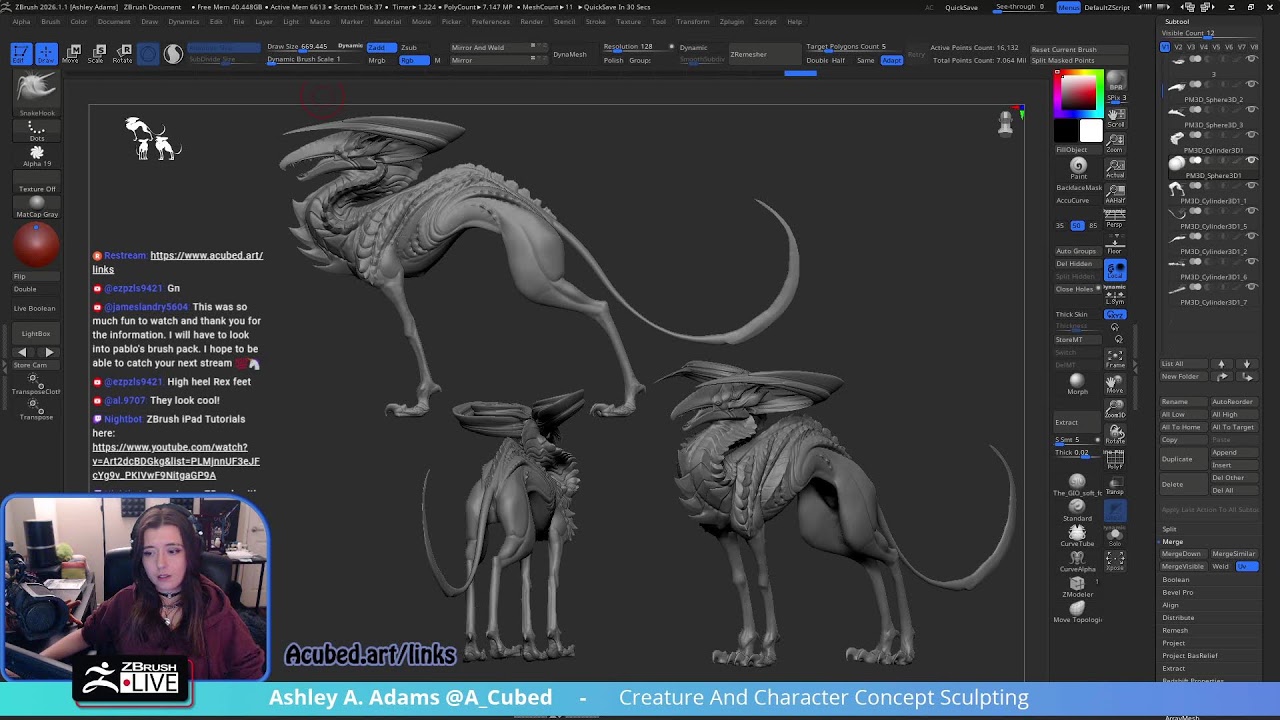Activate the Edit mode button
Screen dimensions: 1280x720
click(x=21, y=54)
